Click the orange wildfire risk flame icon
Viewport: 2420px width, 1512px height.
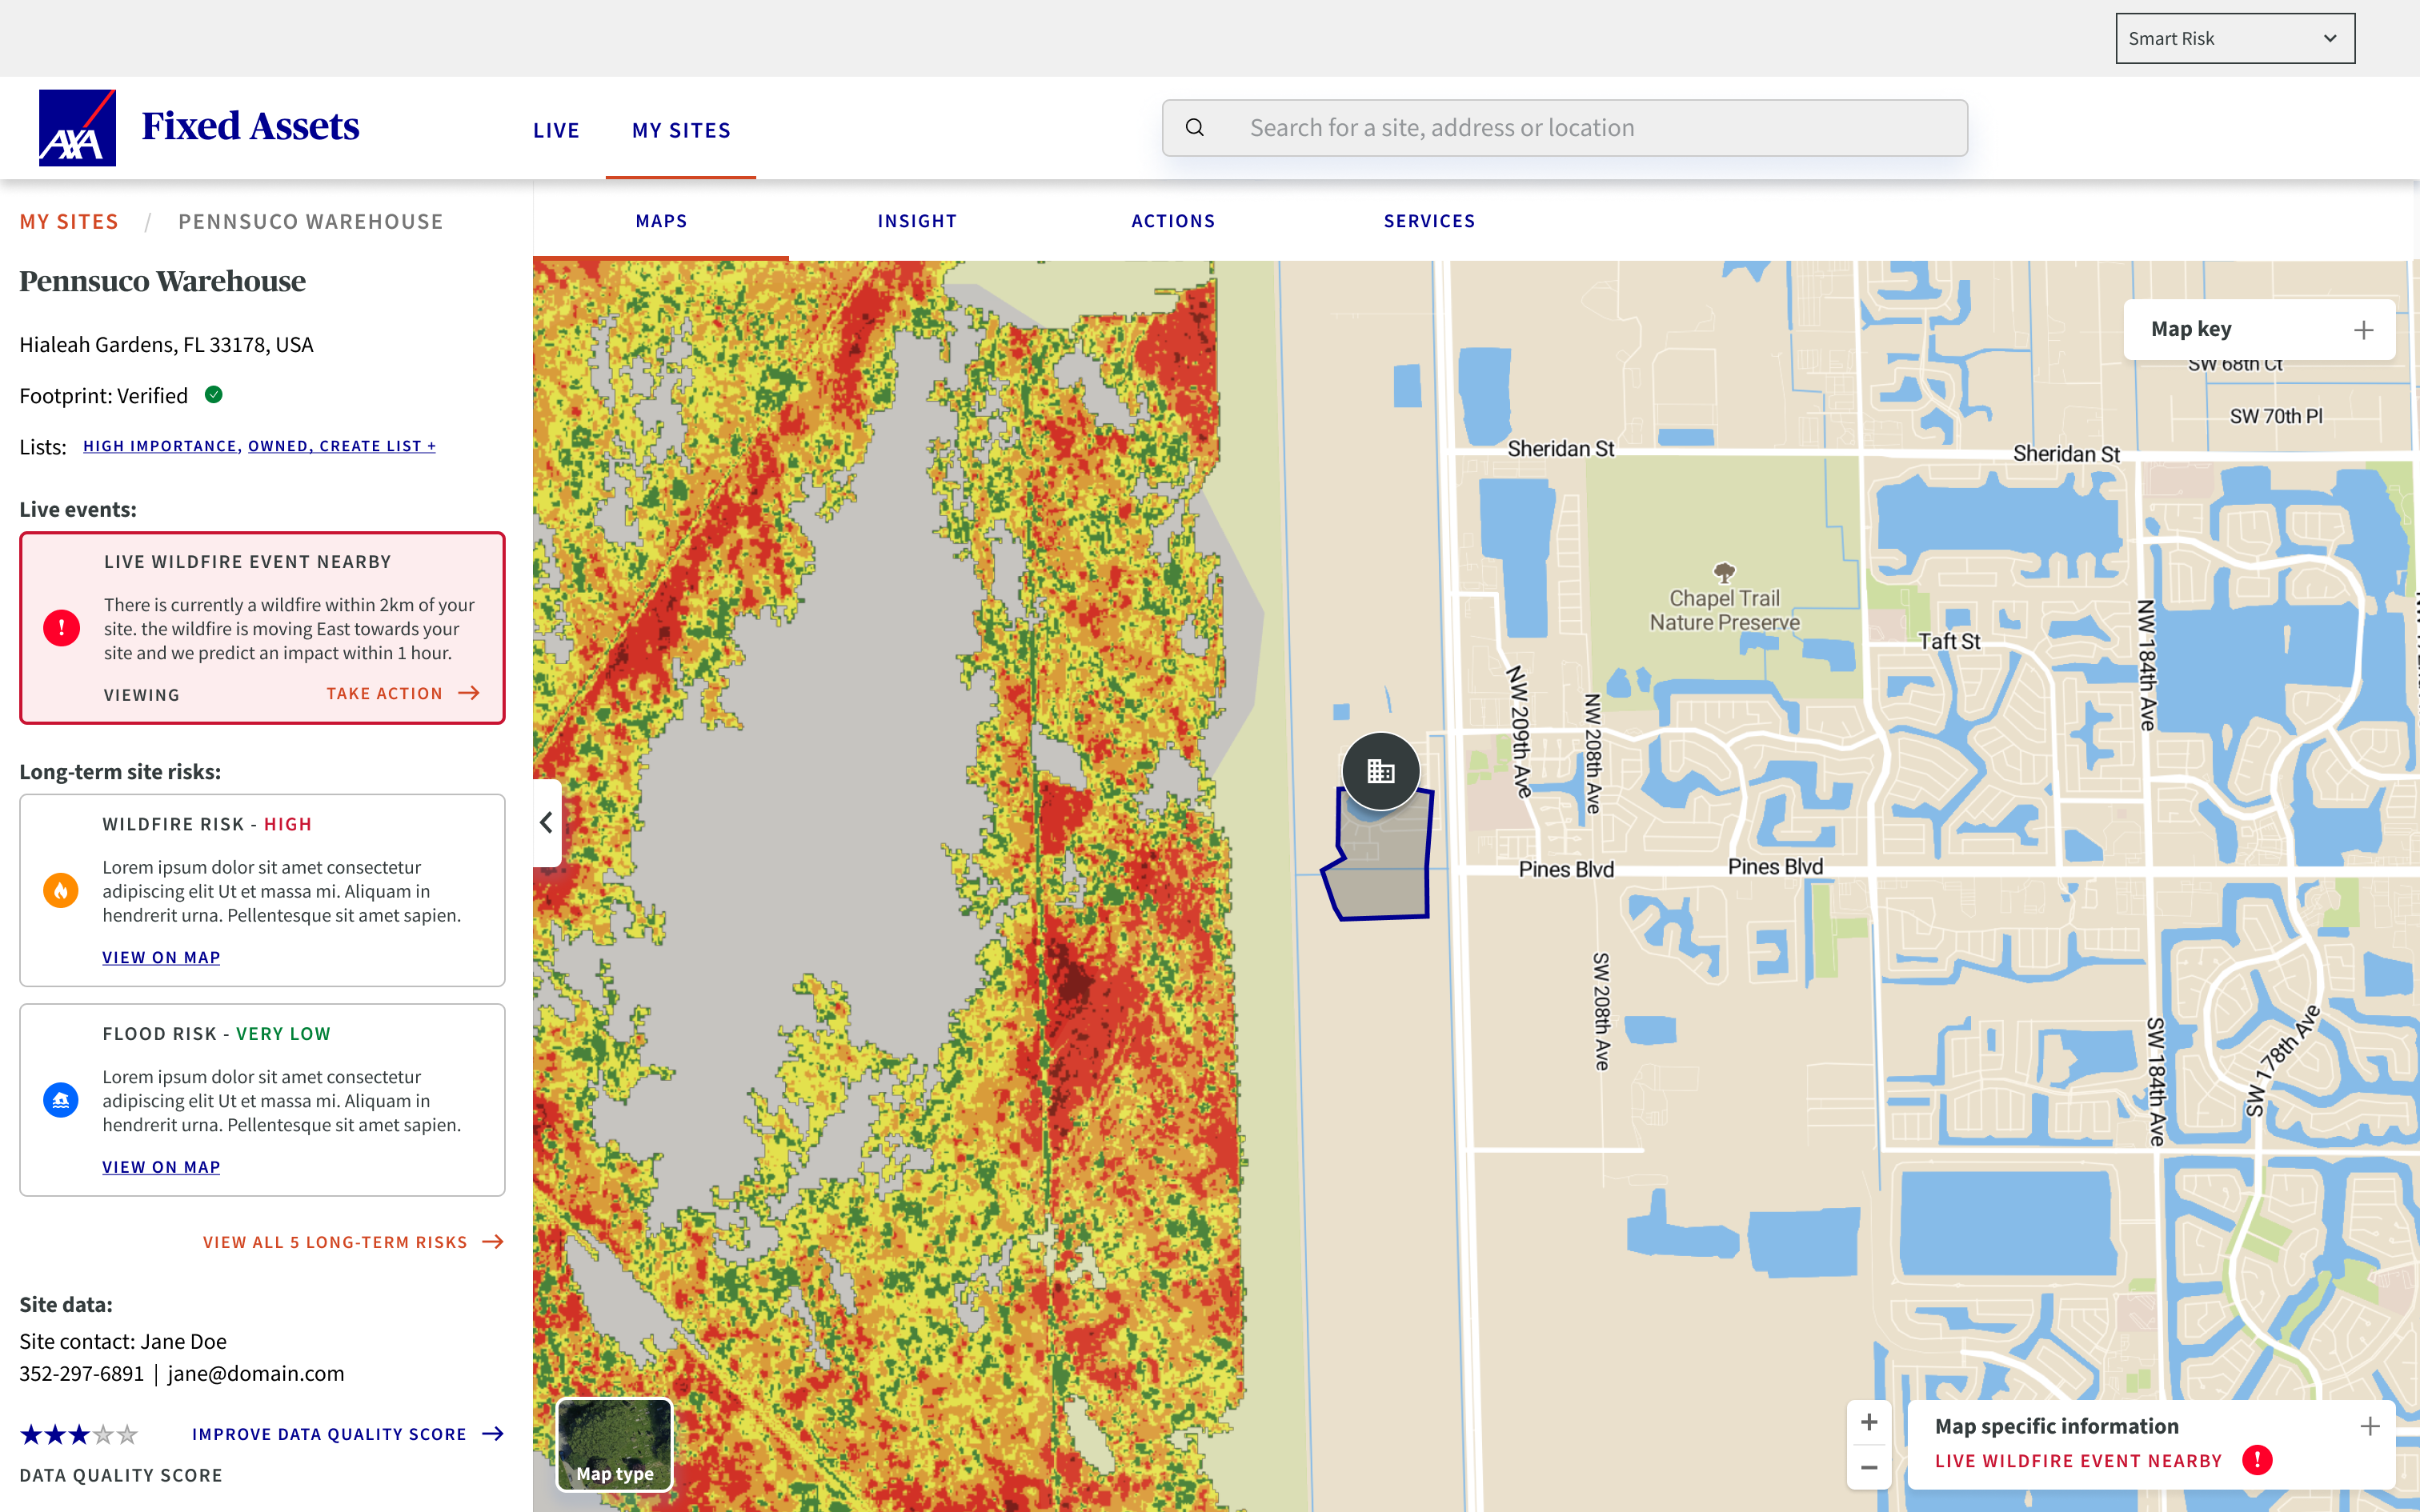pyautogui.click(x=61, y=890)
